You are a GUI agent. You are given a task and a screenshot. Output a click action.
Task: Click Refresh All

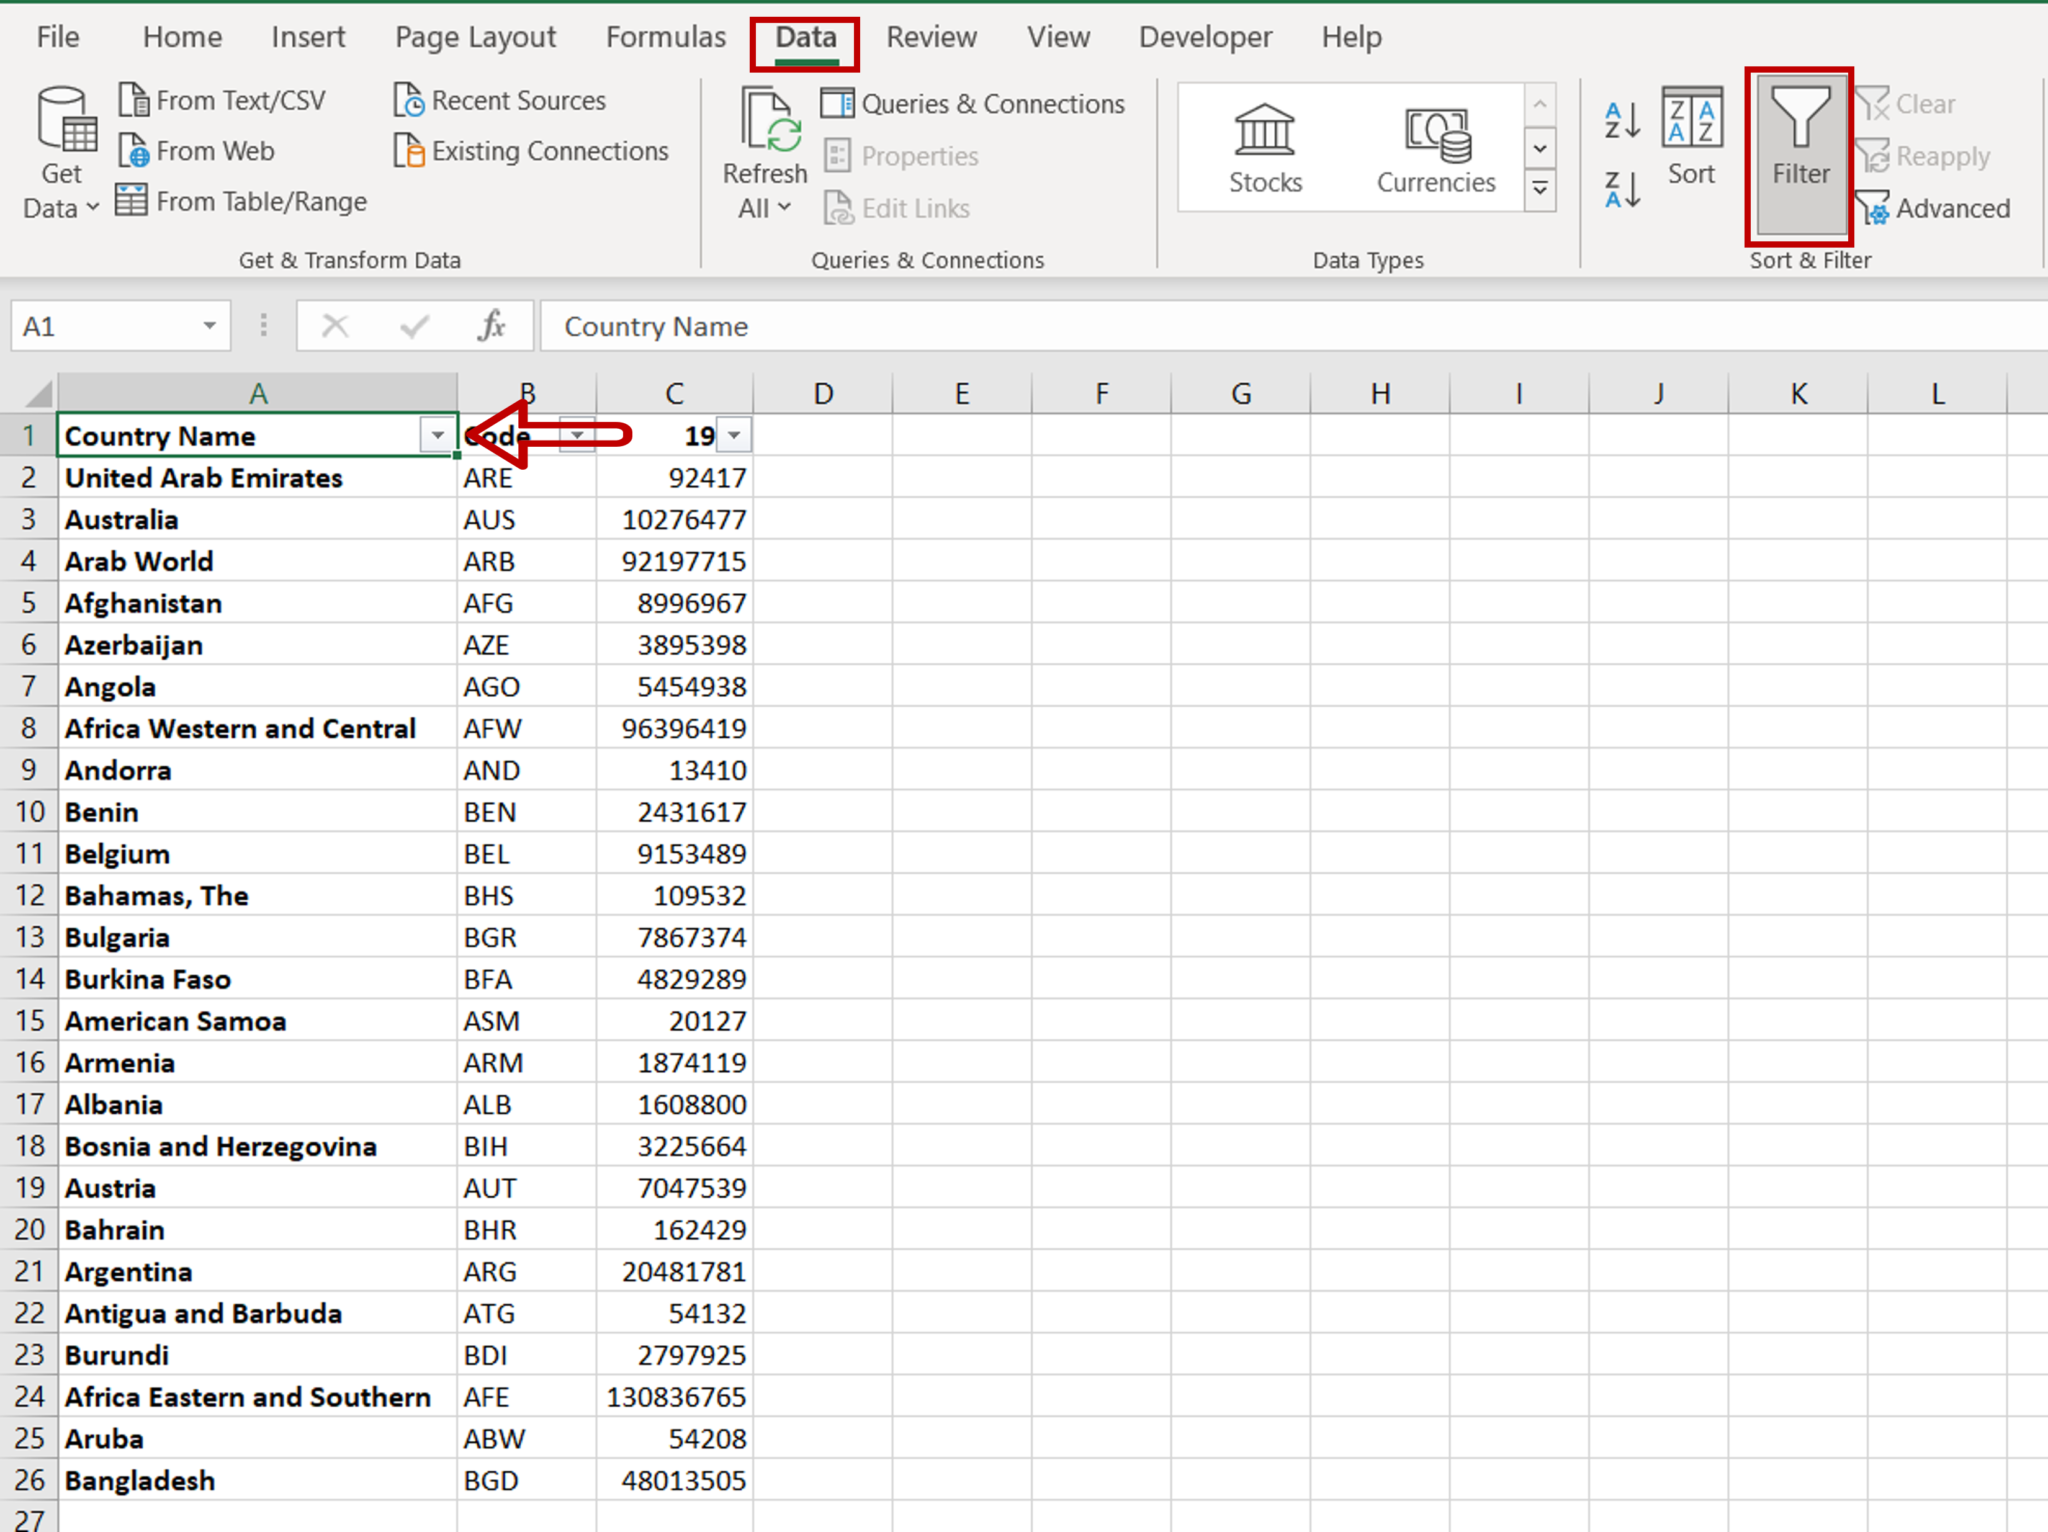[765, 150]
